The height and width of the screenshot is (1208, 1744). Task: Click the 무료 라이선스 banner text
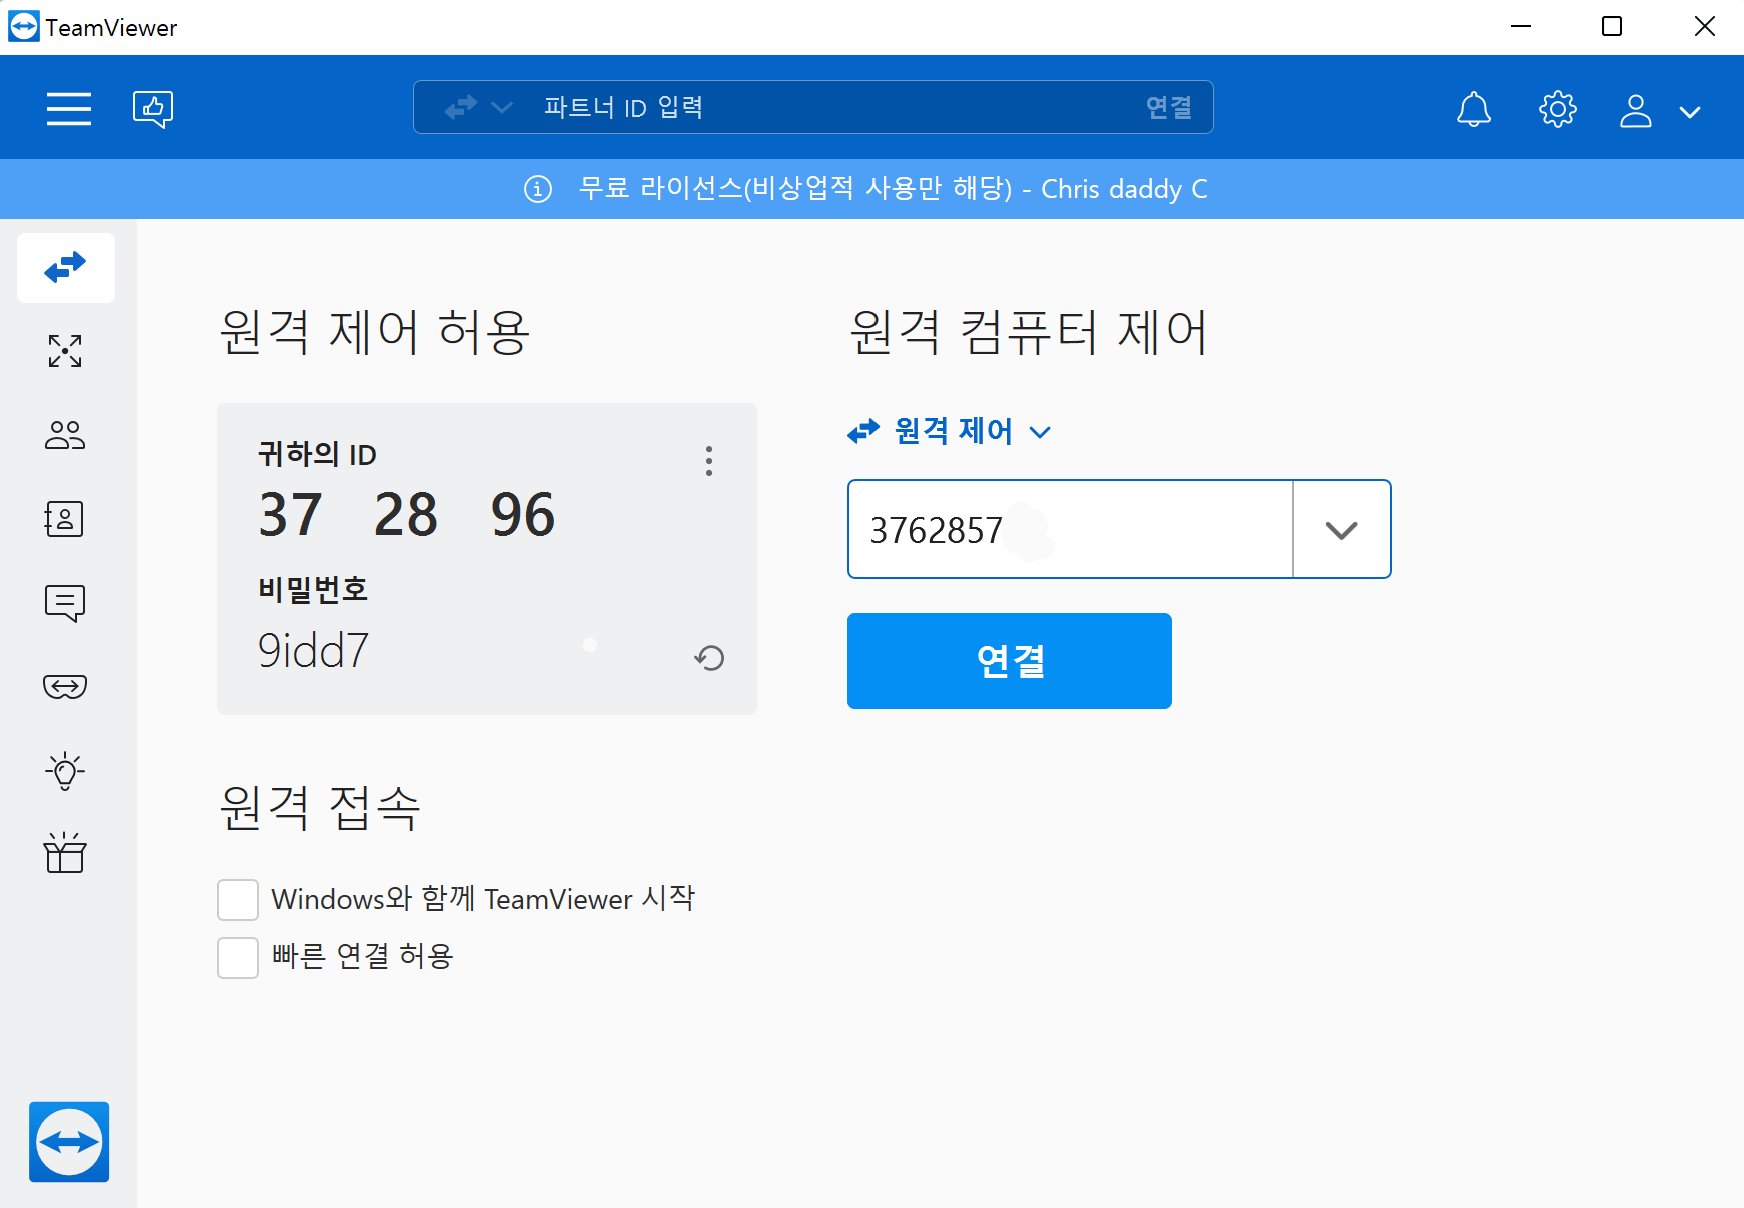893,189
